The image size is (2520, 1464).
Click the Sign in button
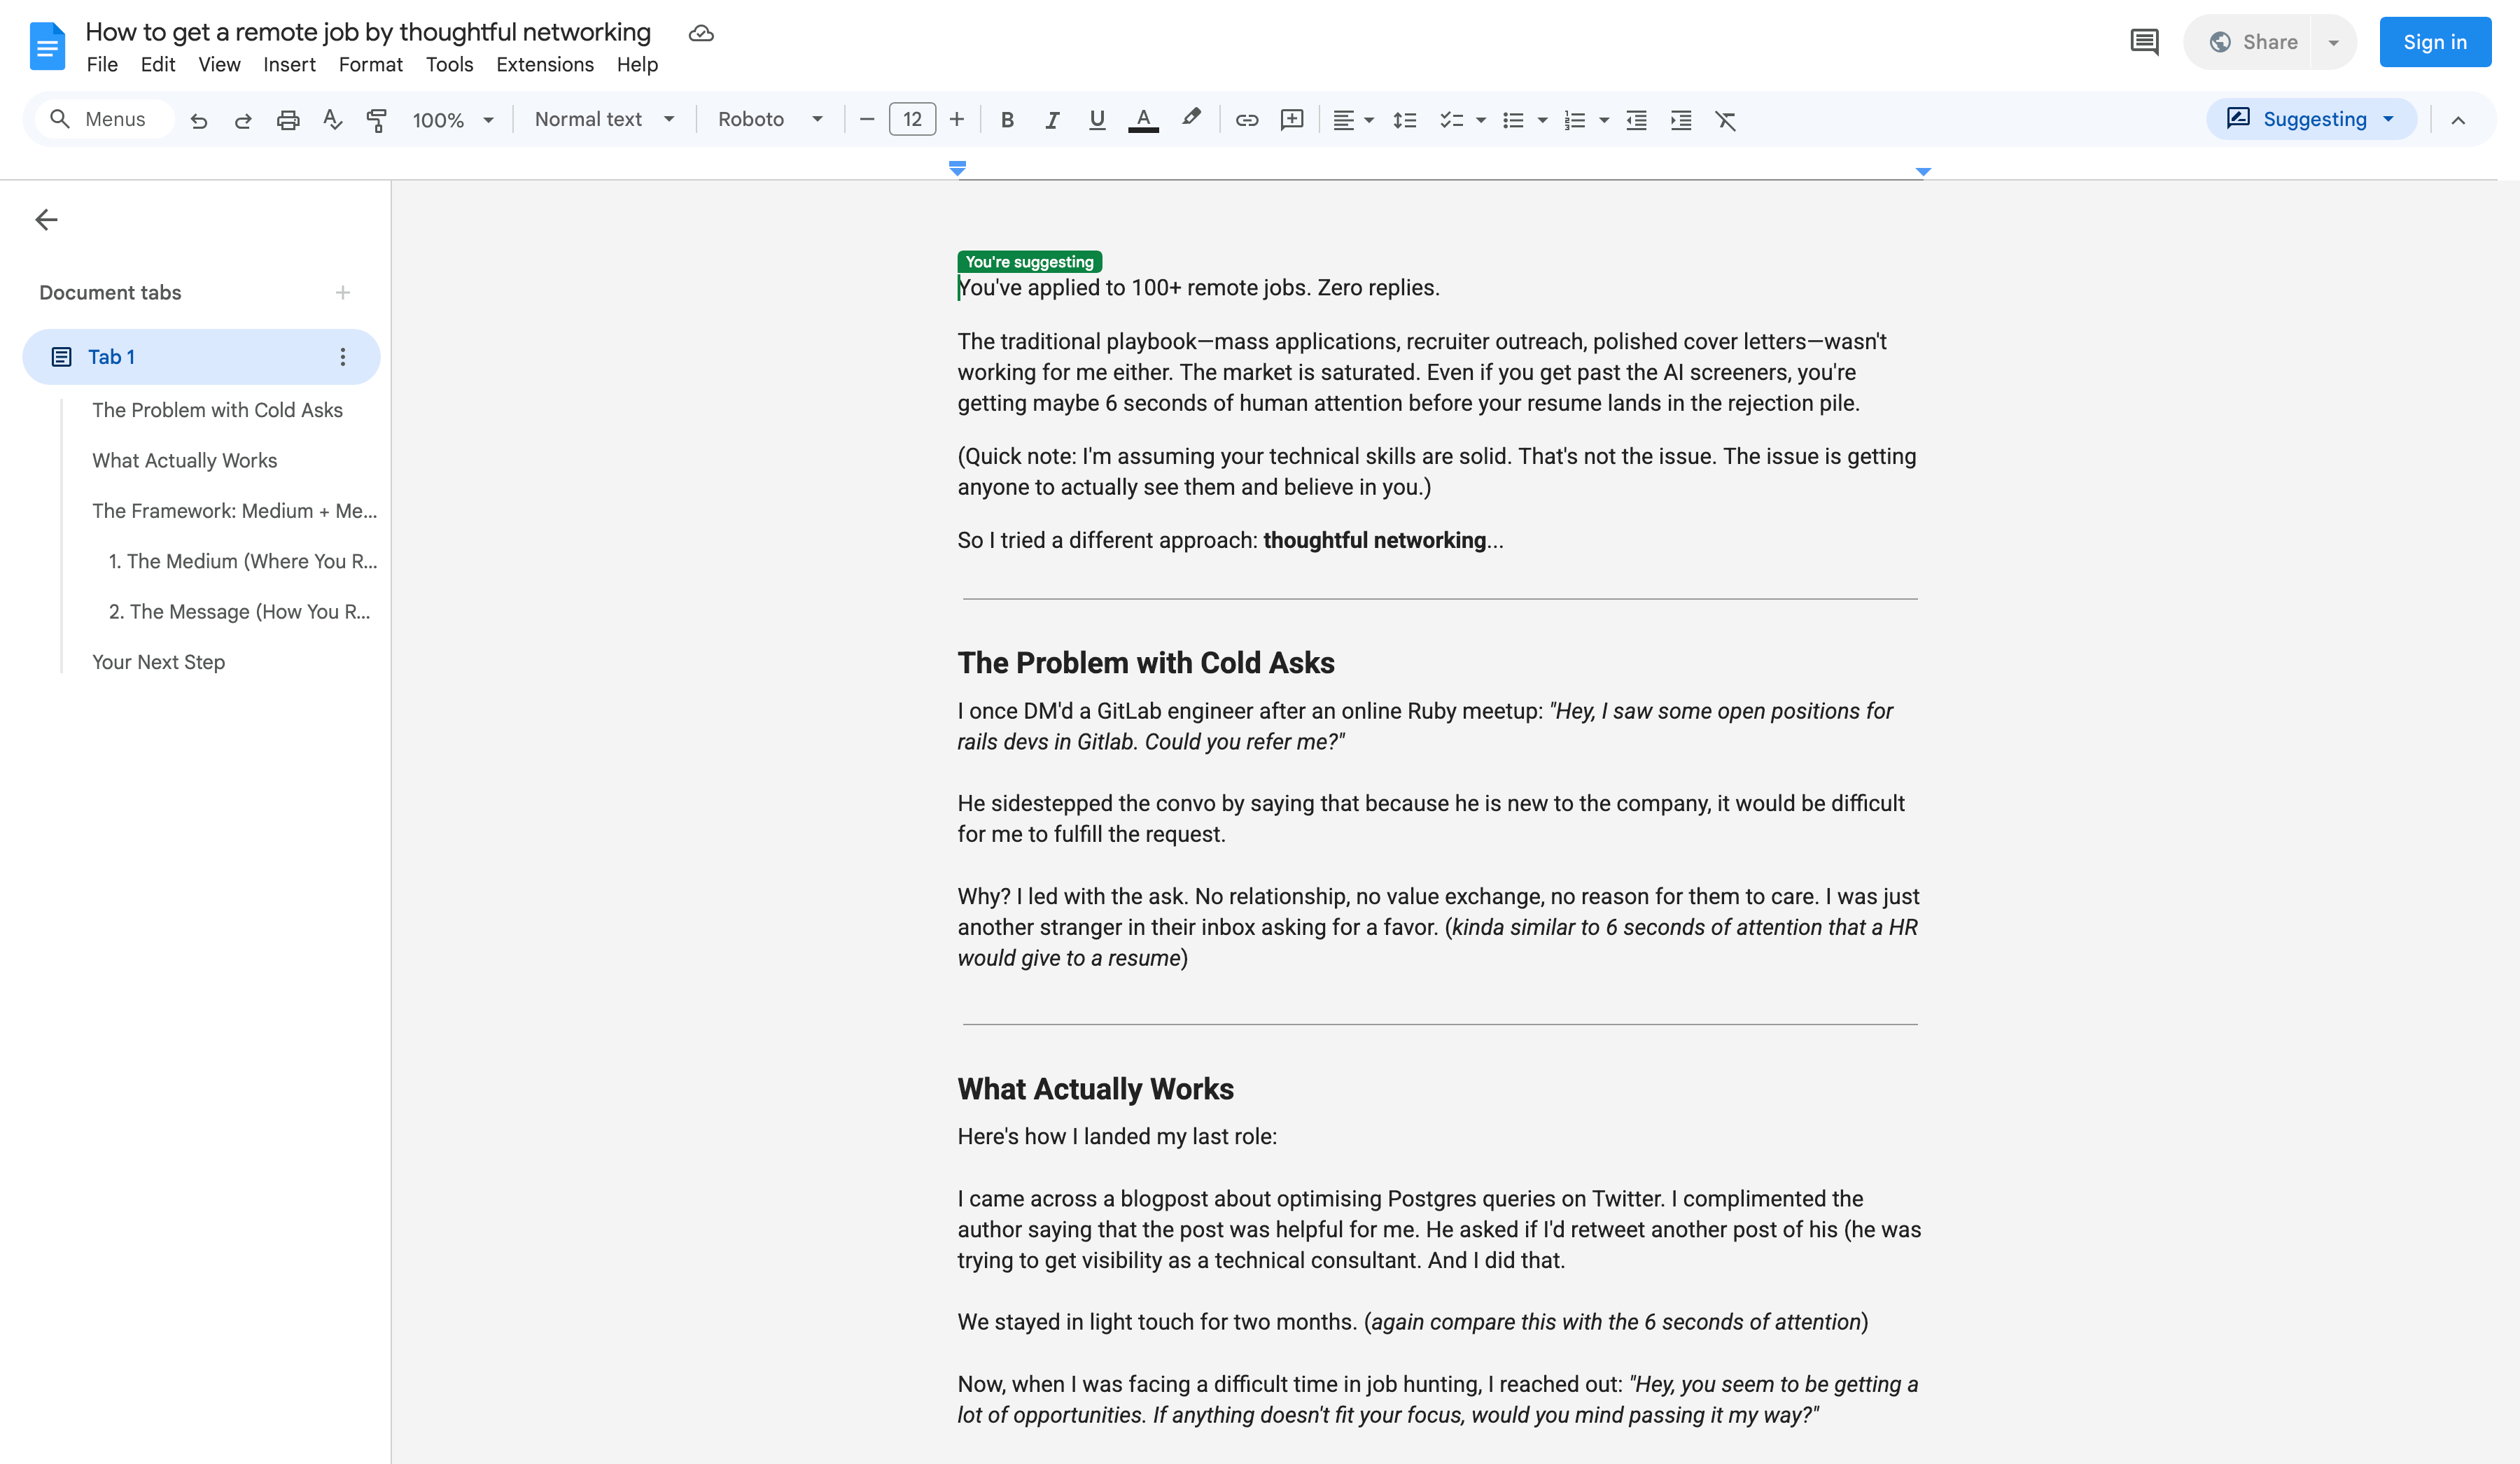(x=2434, y=42)
